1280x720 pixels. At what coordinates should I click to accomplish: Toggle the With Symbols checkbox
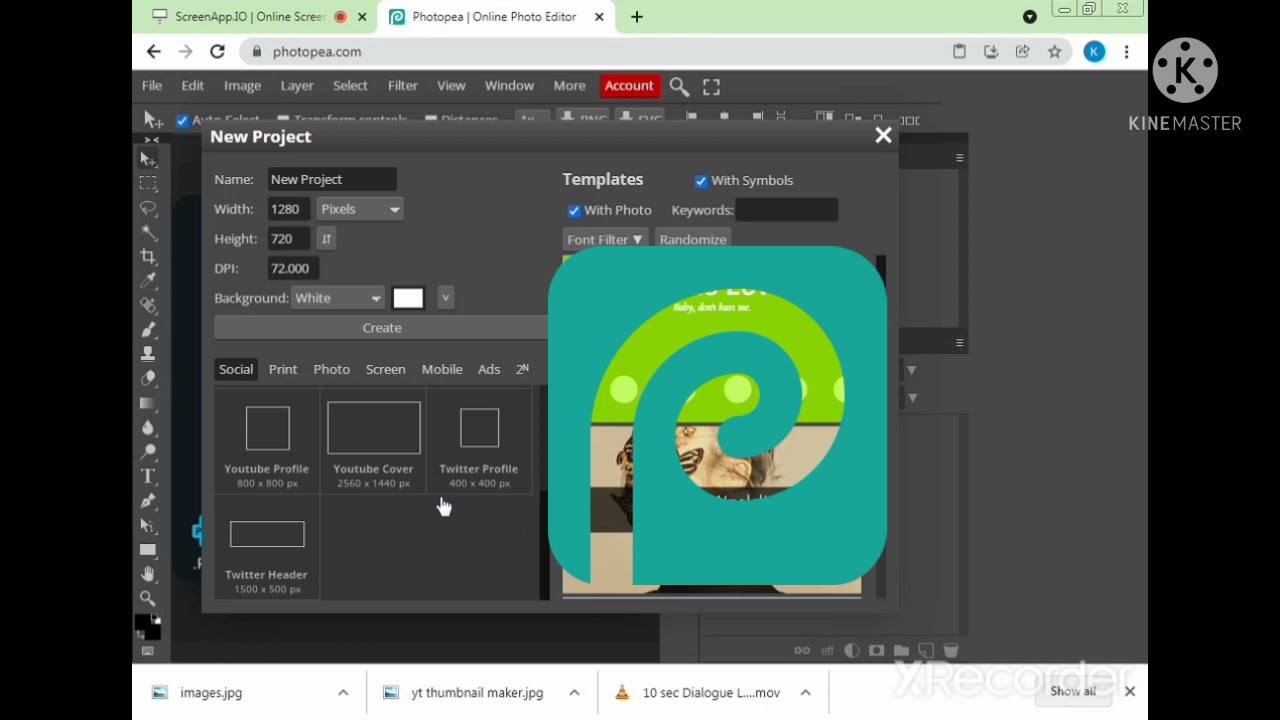pos(701,181)
